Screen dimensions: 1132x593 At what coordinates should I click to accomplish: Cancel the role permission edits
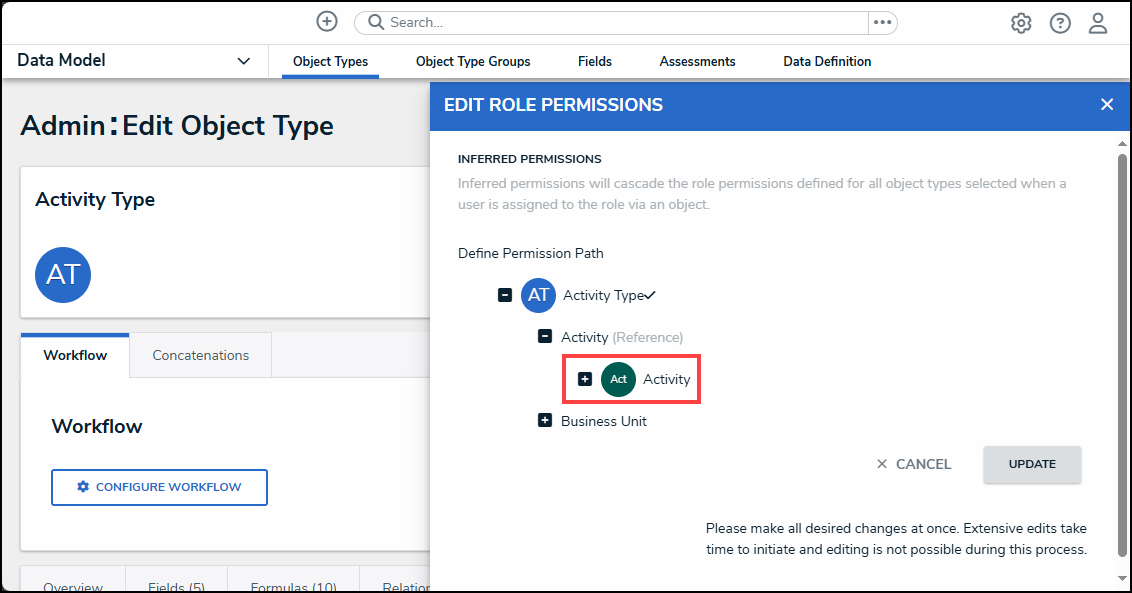[x=914, y=464]
